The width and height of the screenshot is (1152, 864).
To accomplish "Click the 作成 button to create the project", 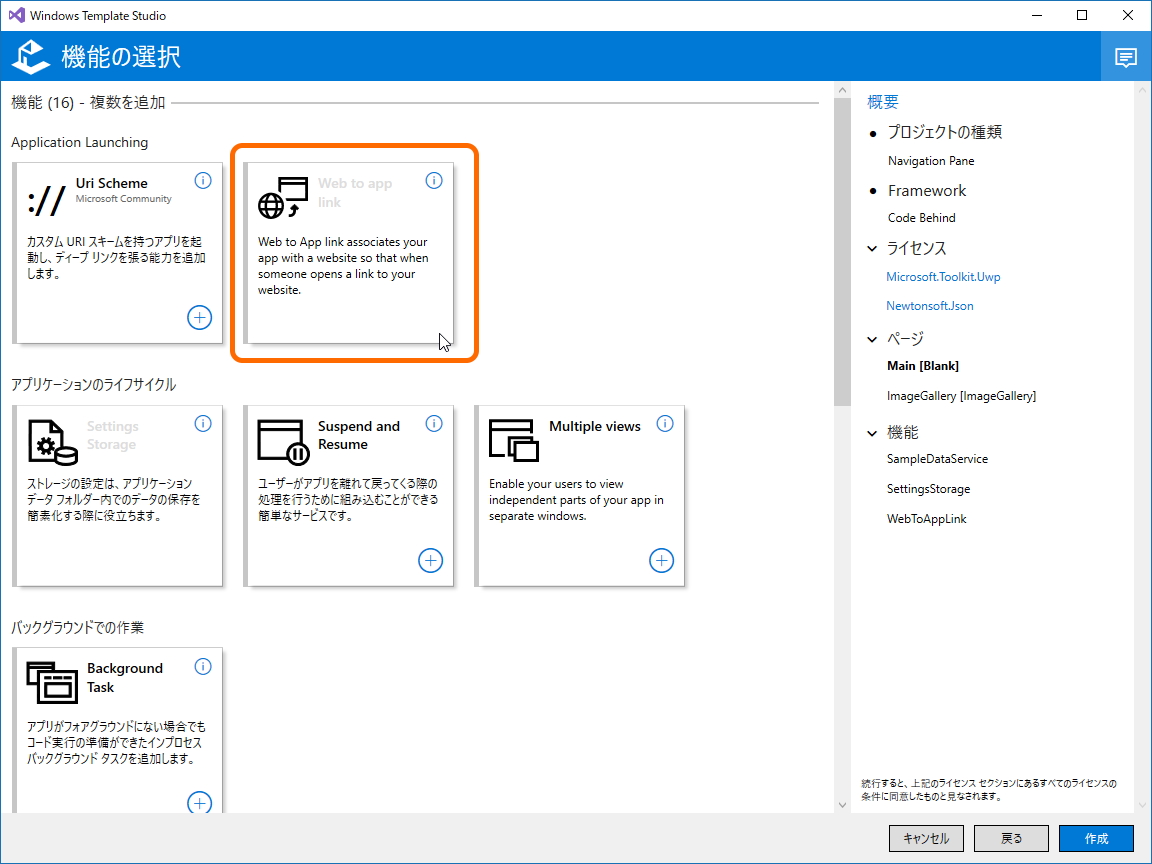I will pyautogui.click(x=1096, y=839).
